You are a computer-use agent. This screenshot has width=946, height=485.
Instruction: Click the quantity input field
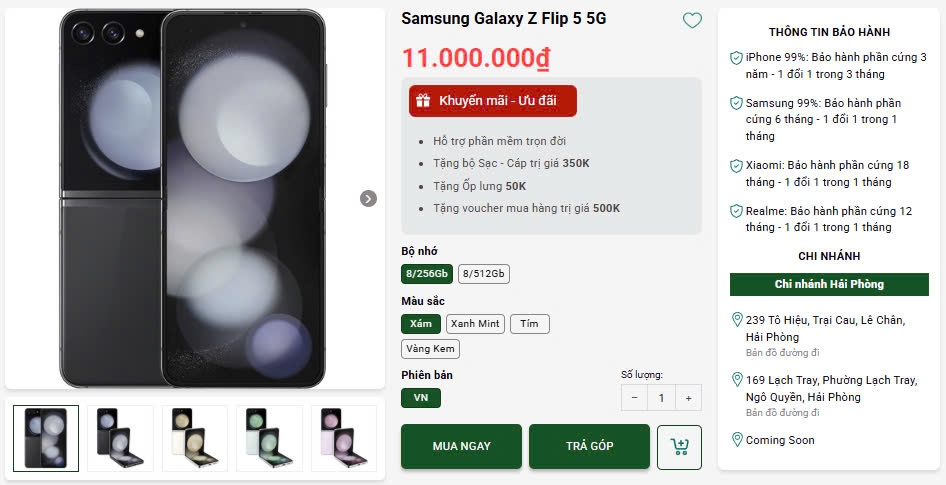click(x=661, y=398)
